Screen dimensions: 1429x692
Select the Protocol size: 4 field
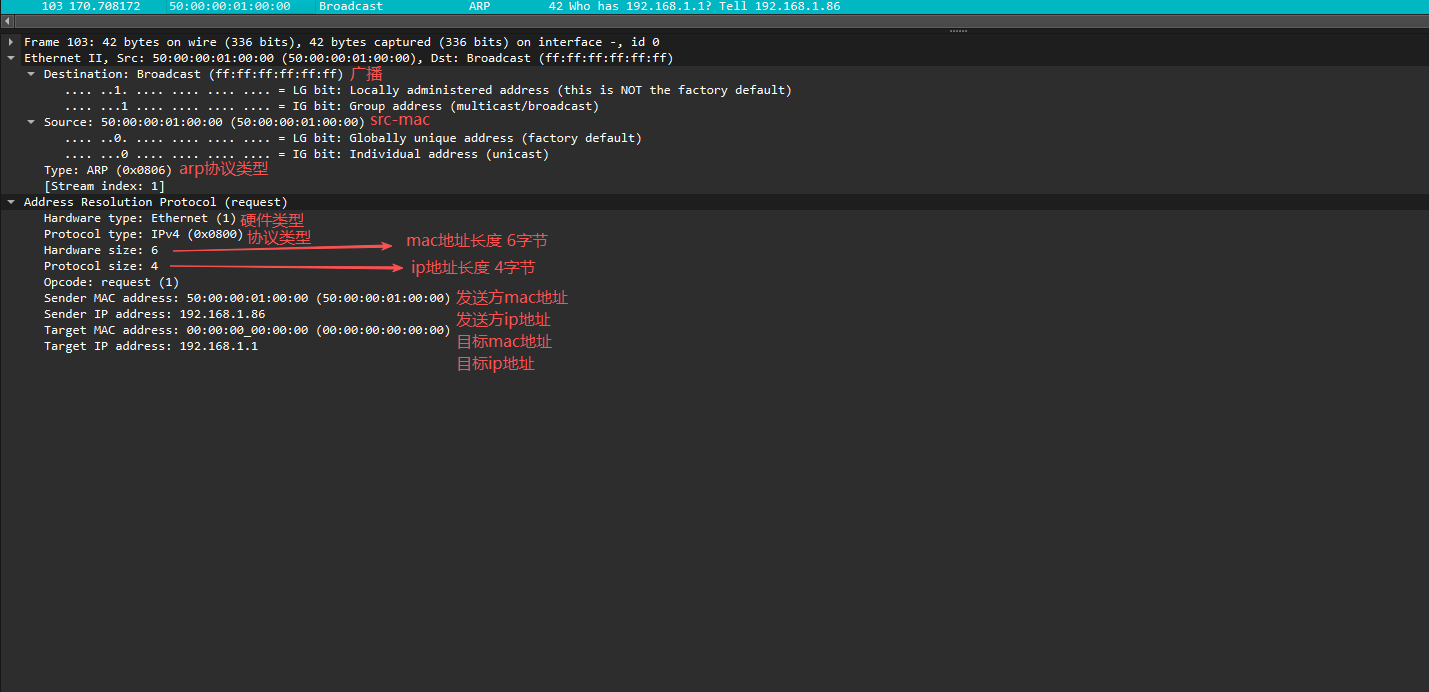point(100,266)
